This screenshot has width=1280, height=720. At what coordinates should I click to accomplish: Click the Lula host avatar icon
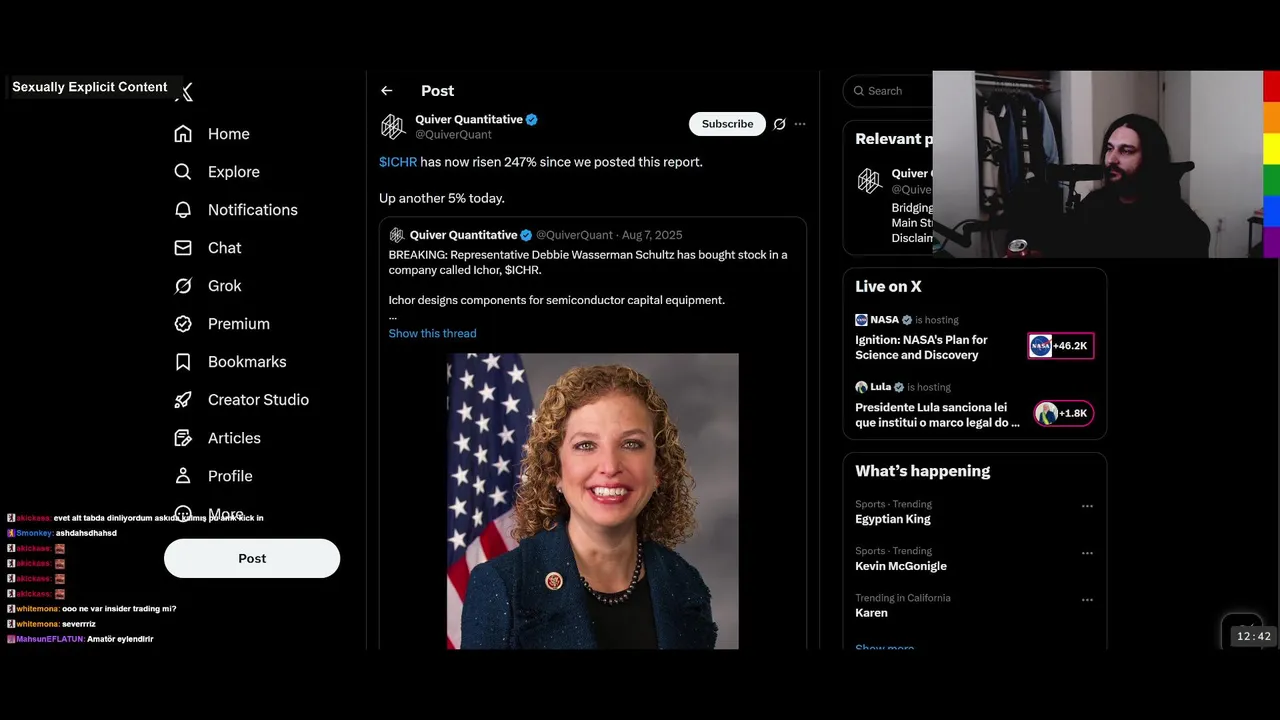click(x=861, y=387)
